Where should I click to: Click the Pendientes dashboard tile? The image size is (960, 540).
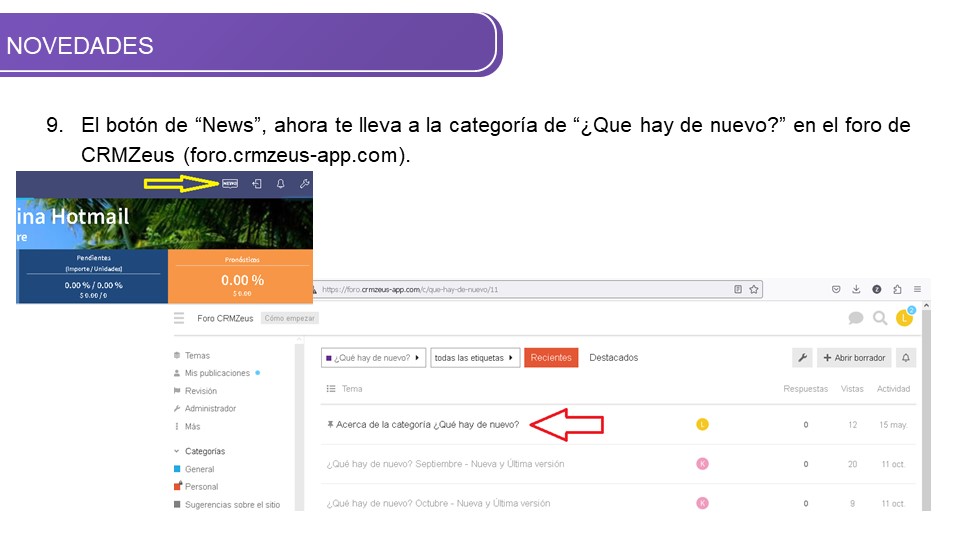[x=92, y=276]
